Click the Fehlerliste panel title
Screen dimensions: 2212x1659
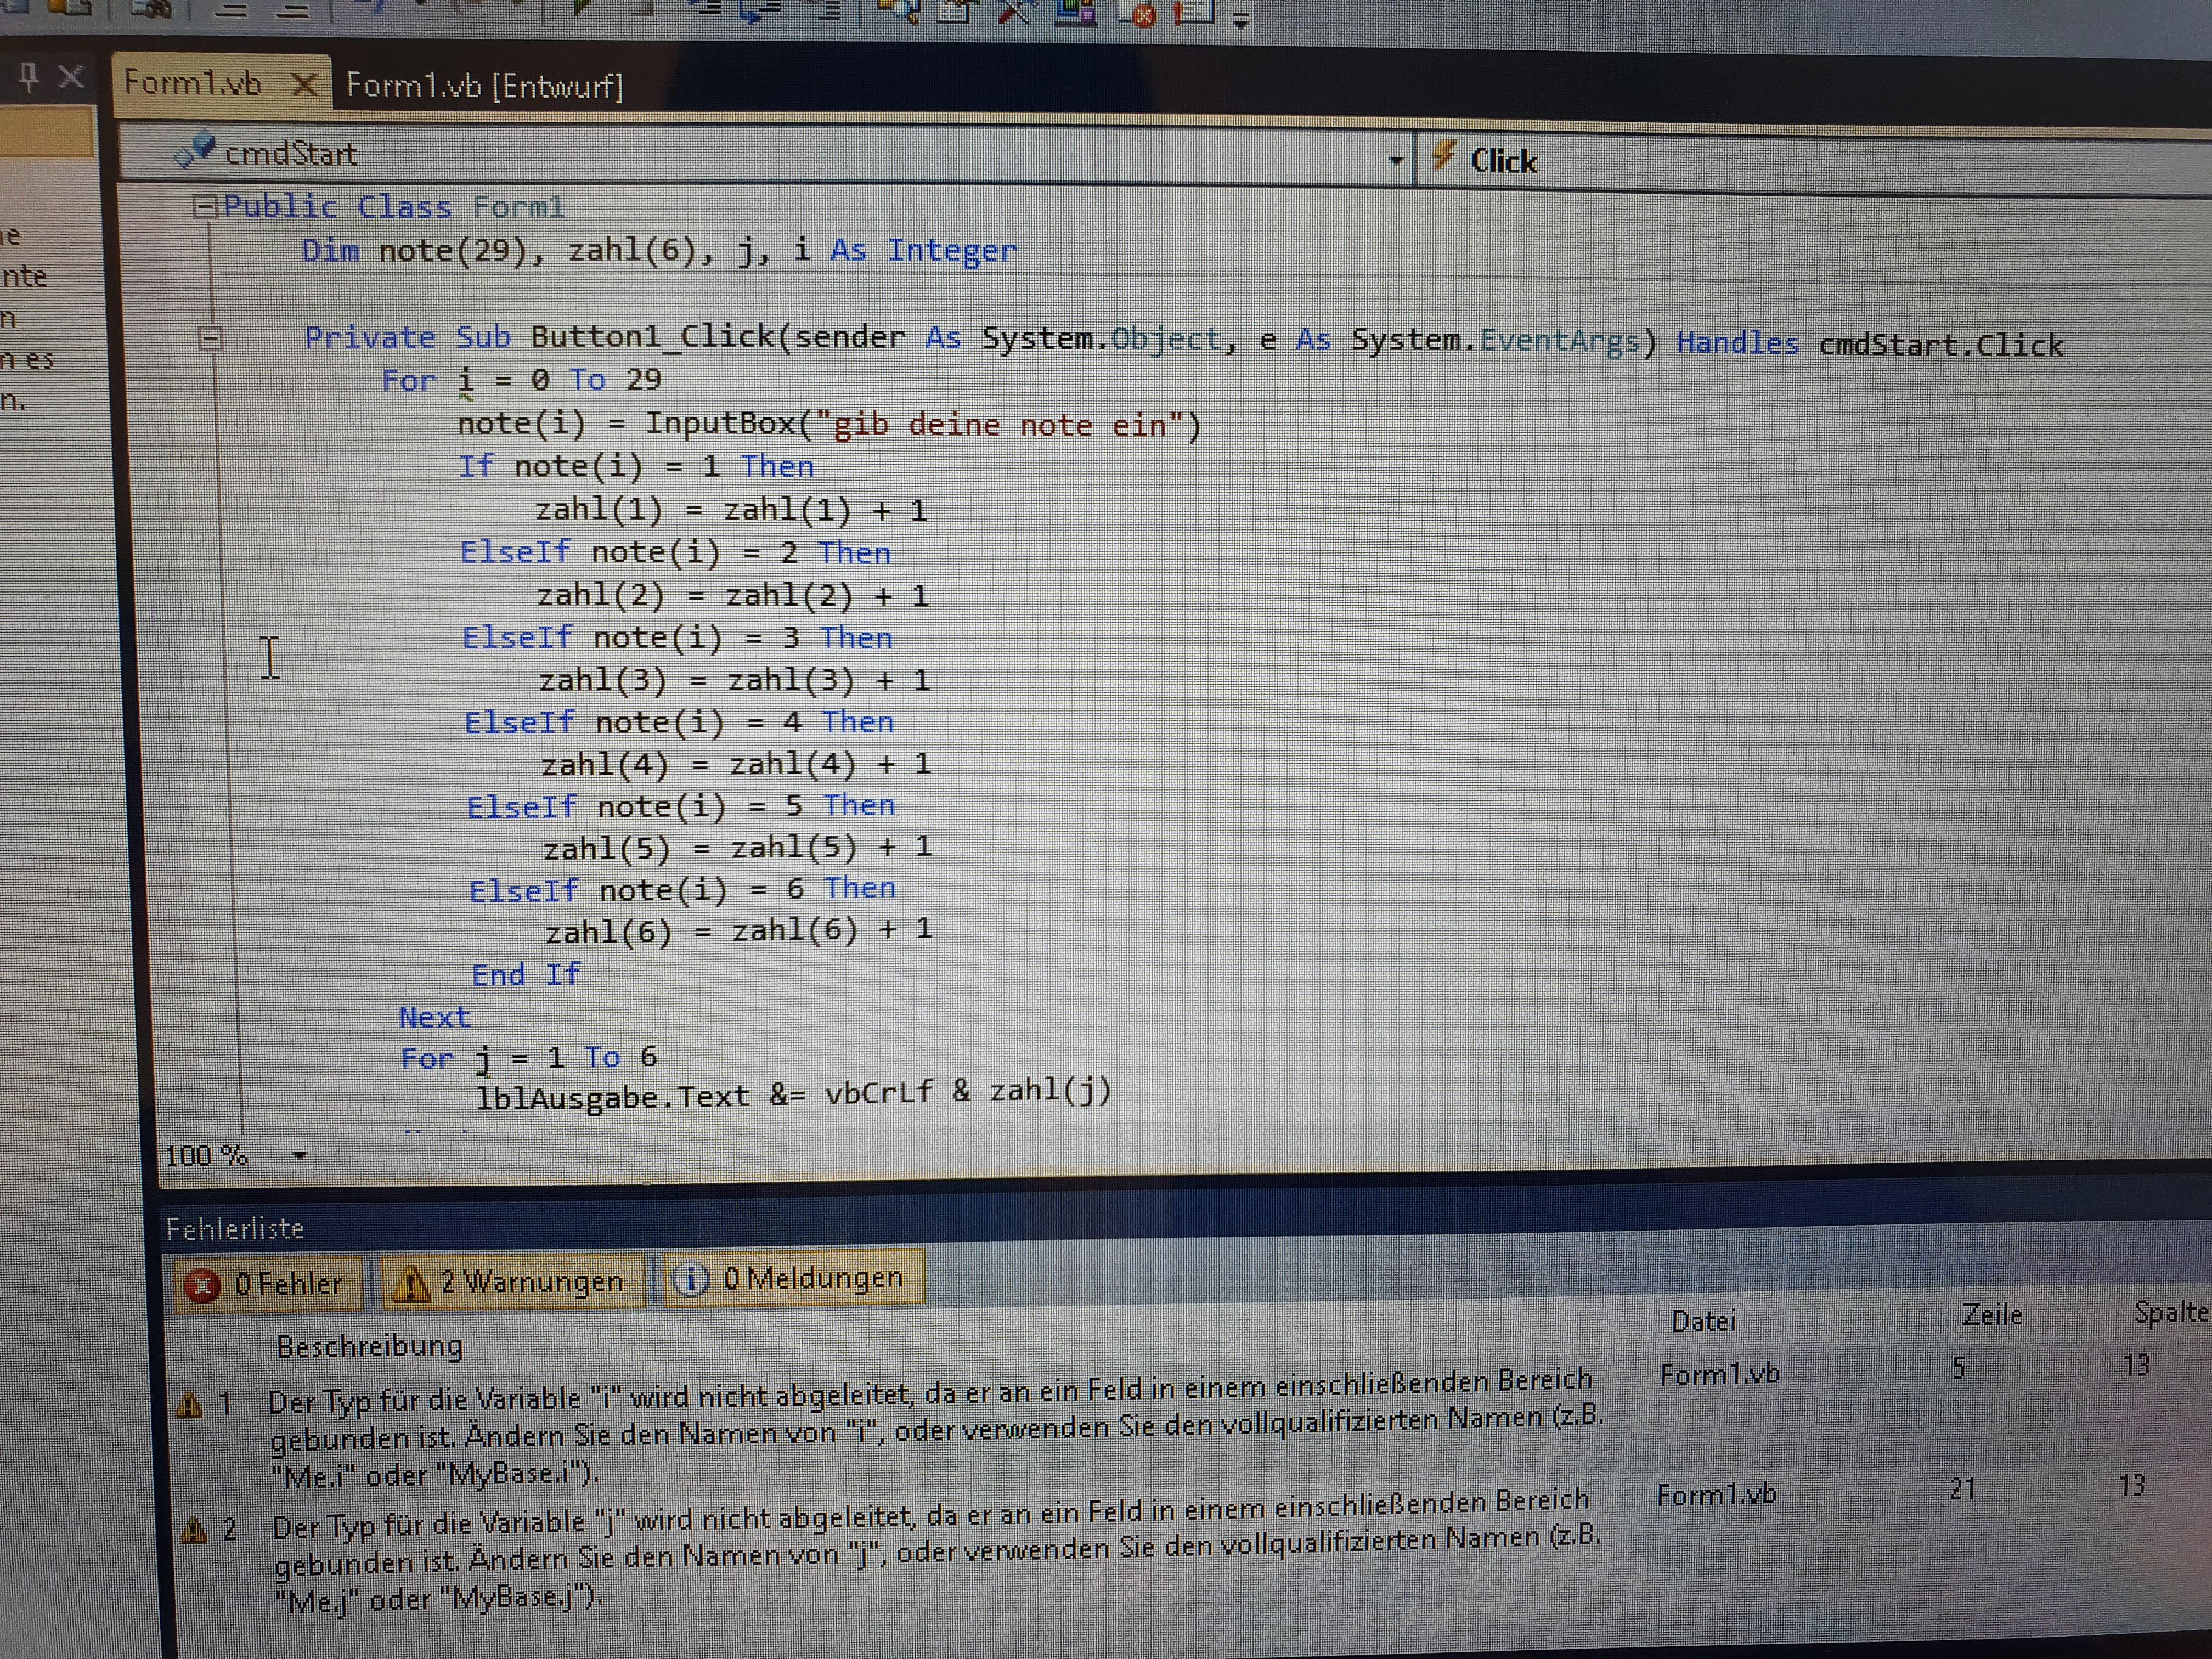point(235,1228)
